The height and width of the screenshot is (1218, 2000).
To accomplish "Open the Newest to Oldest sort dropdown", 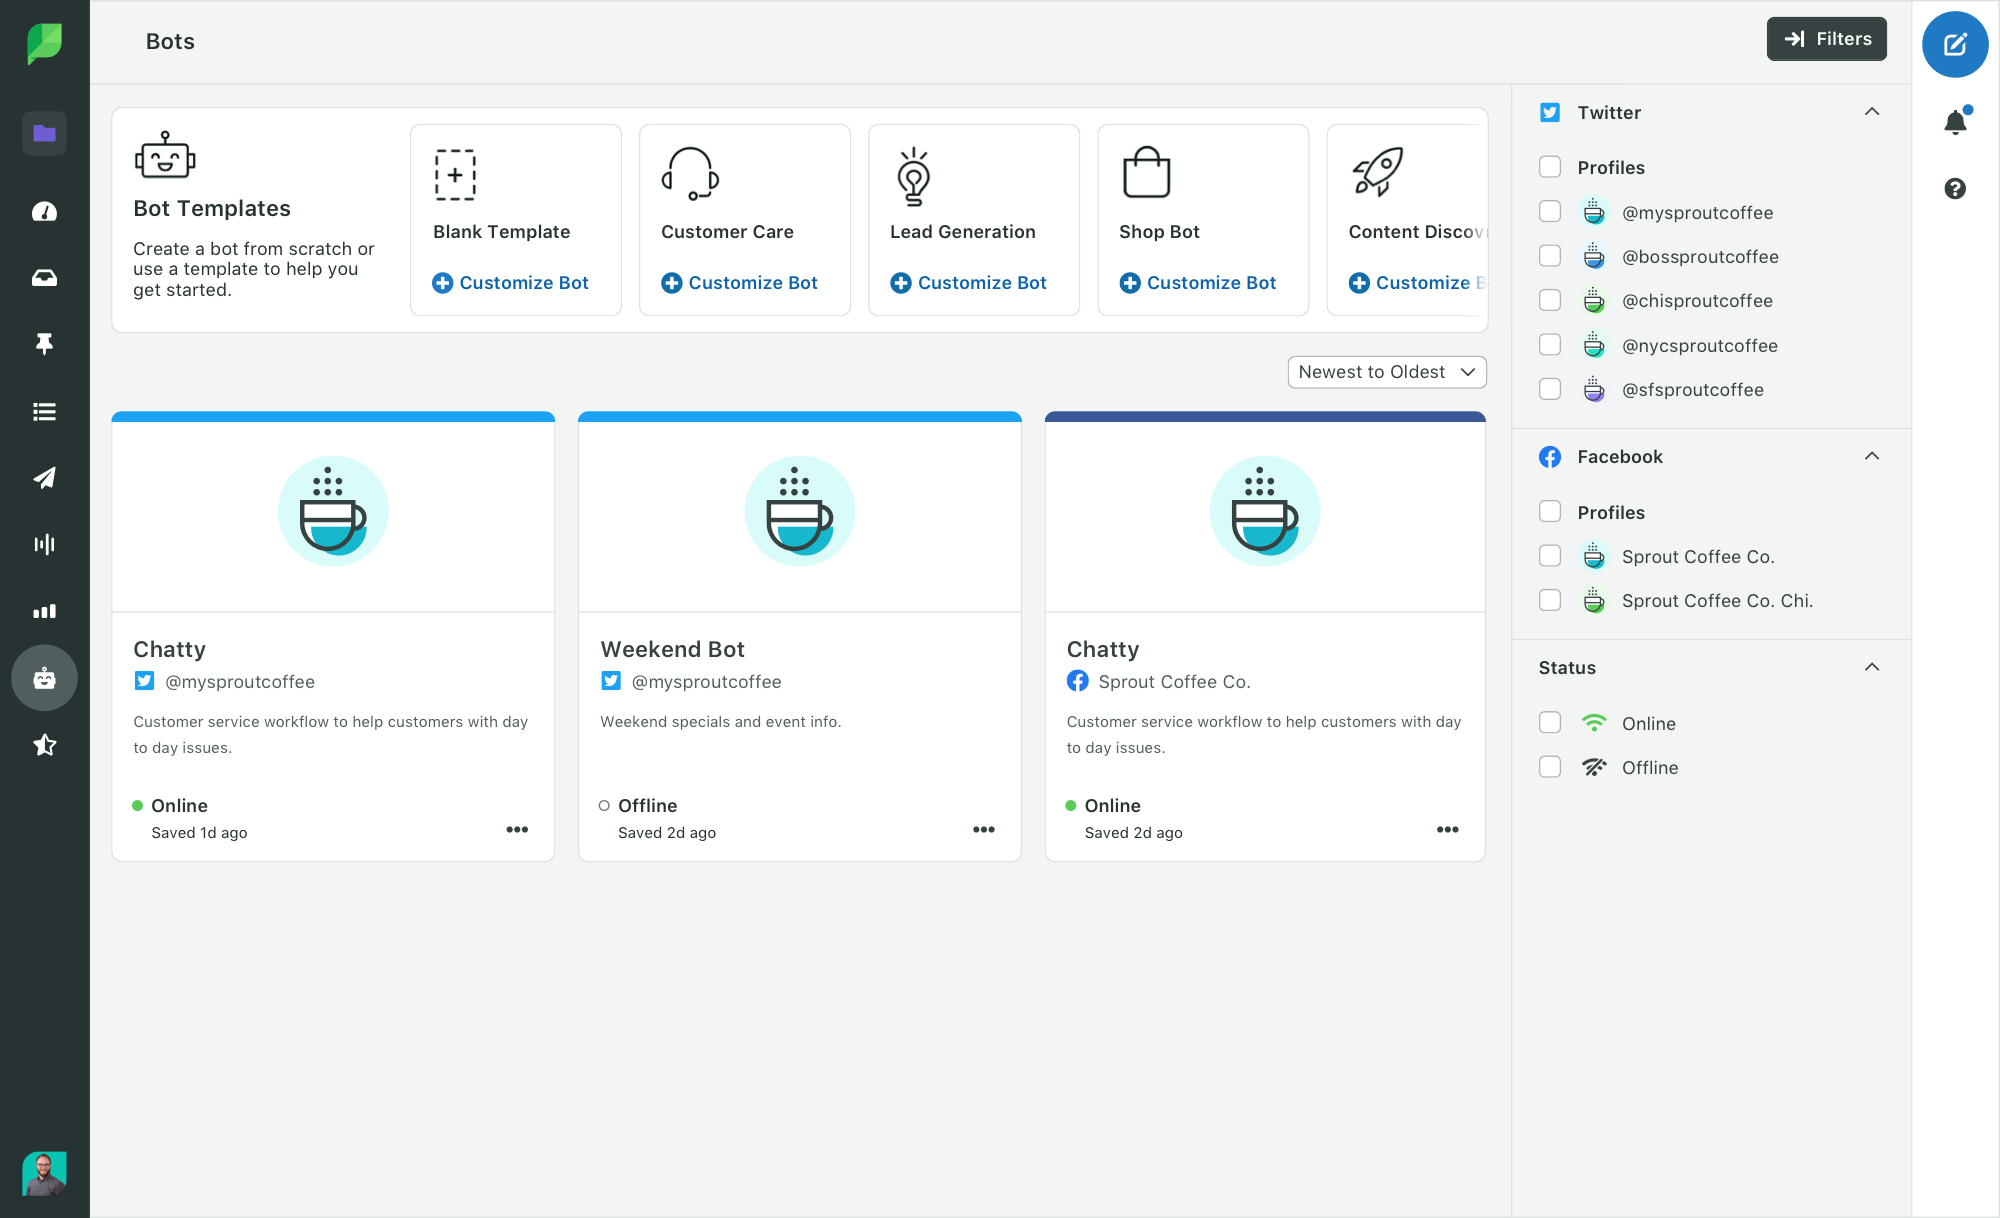I will tap(1386, 372).
